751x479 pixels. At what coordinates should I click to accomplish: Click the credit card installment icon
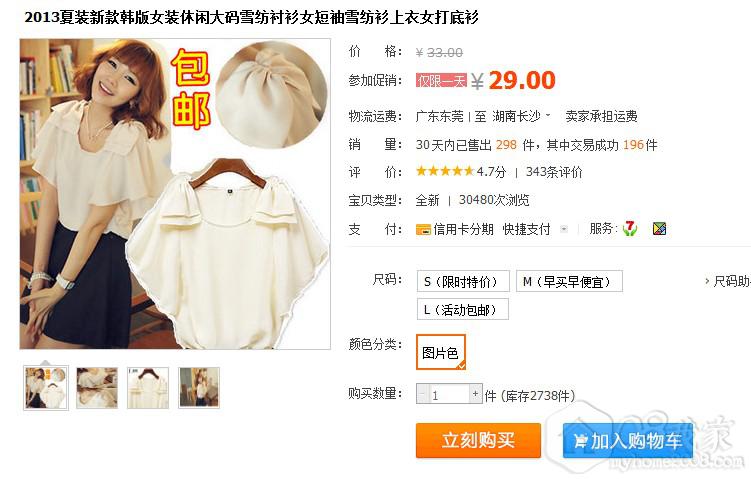[423, 229]
